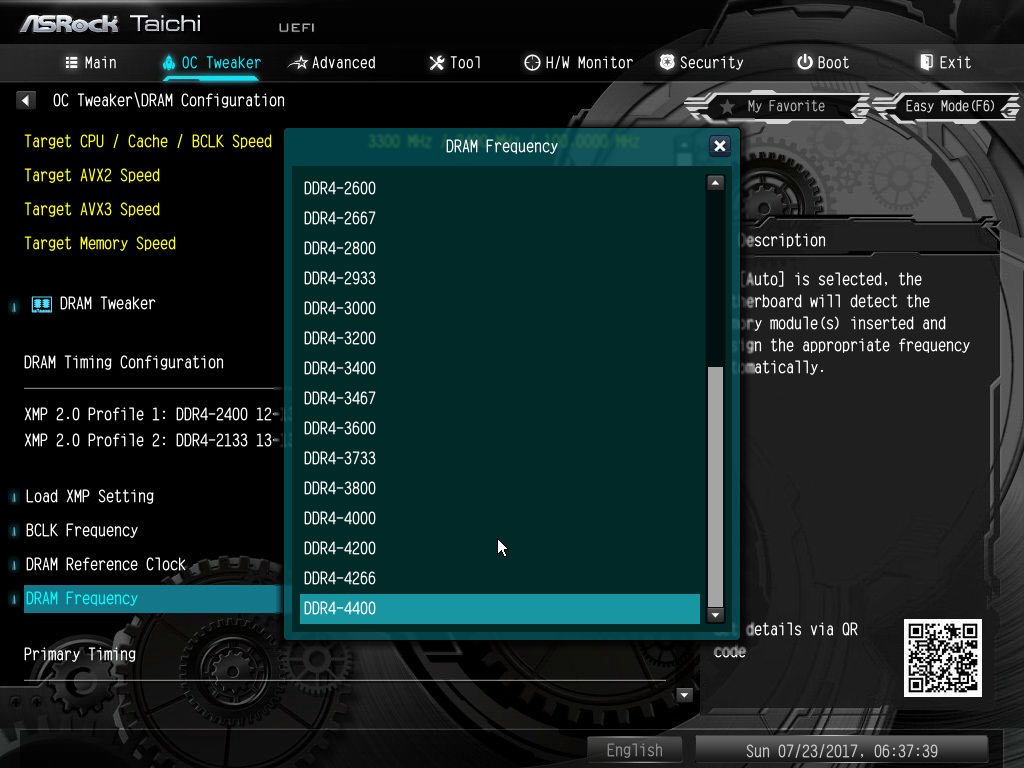The height and width of the screenshot is (768, 1024).
Task: Click the Main tab list icon
Action: point(71,63)
